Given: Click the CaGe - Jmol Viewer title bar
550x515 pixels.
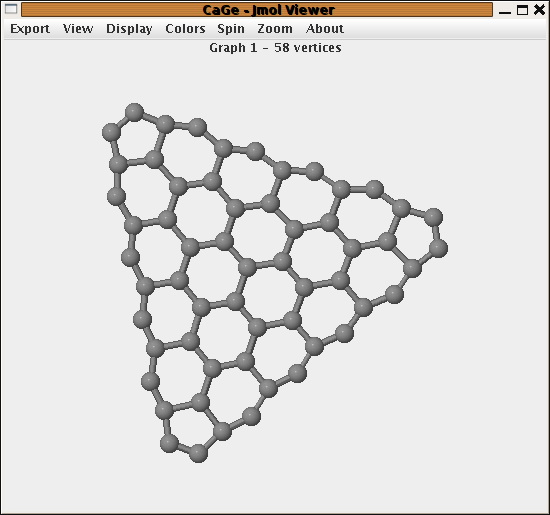Looking at the screenshot, I should [x=257, y=10].
